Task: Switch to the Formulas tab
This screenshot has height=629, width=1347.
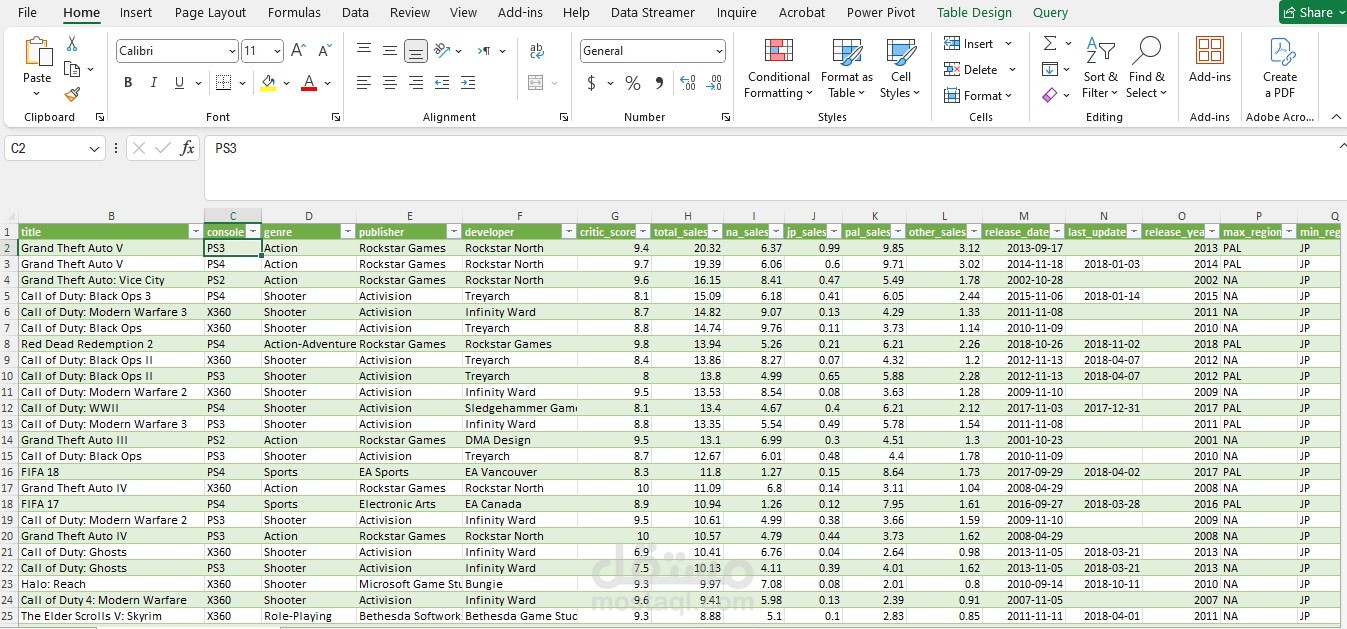Action: point(294,13)
